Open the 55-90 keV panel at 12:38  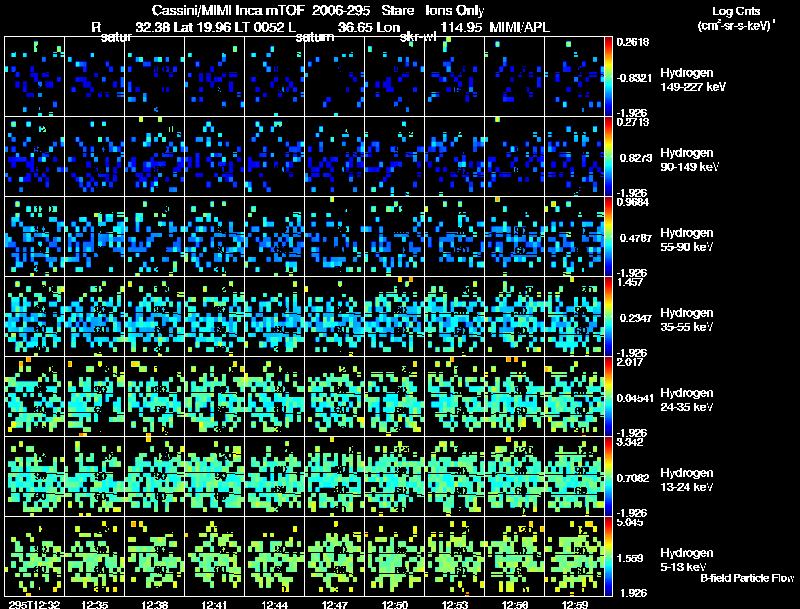[154, 236]
